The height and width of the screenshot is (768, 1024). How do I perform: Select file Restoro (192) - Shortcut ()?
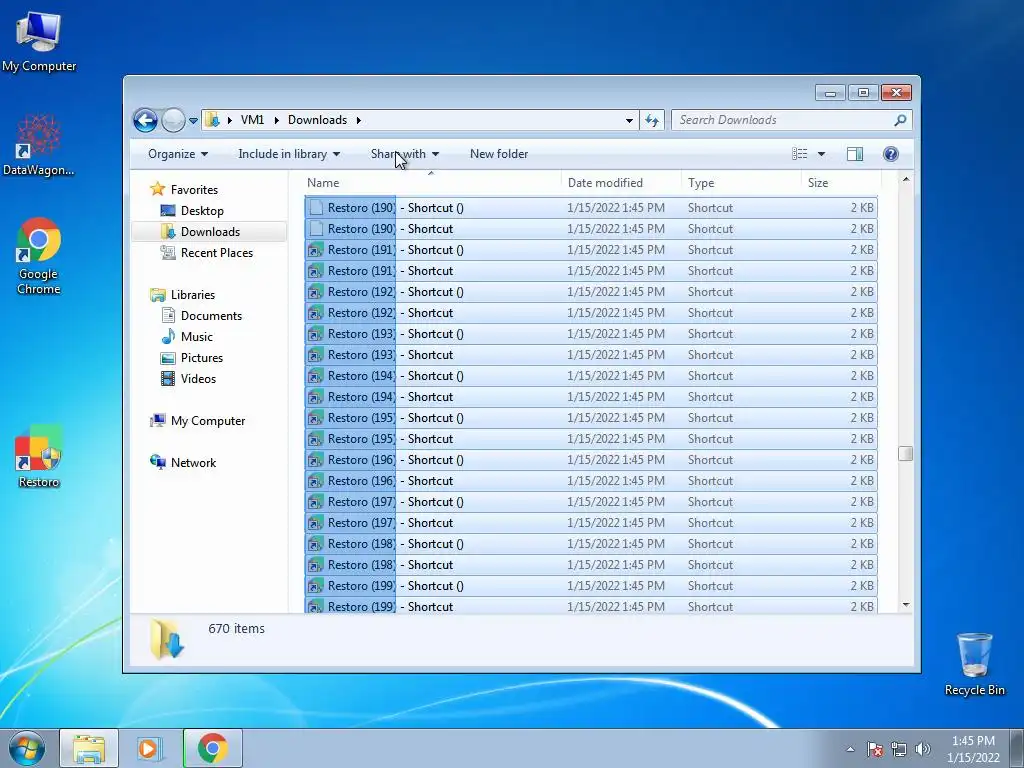point(590,292)
